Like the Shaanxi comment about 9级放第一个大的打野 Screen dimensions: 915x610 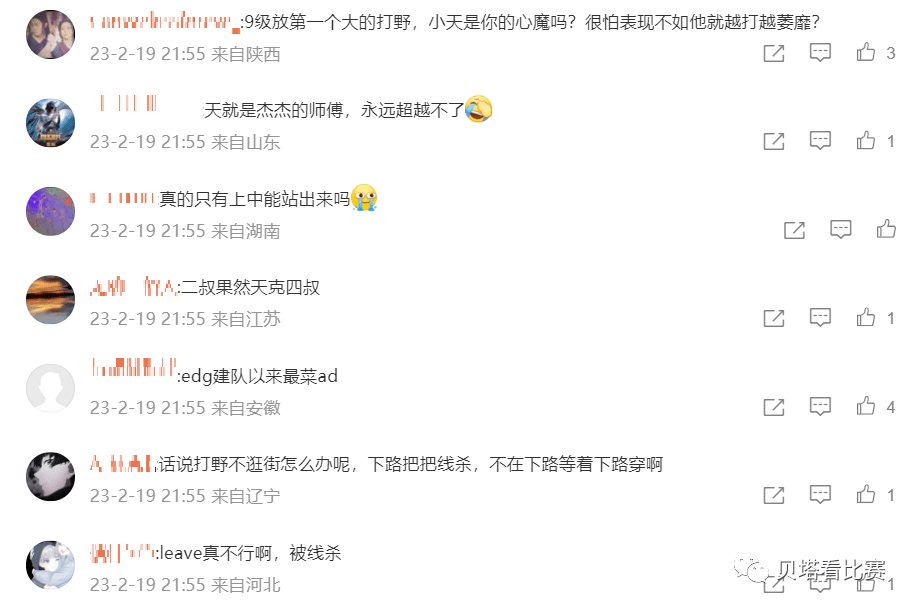tap(866, 53)
